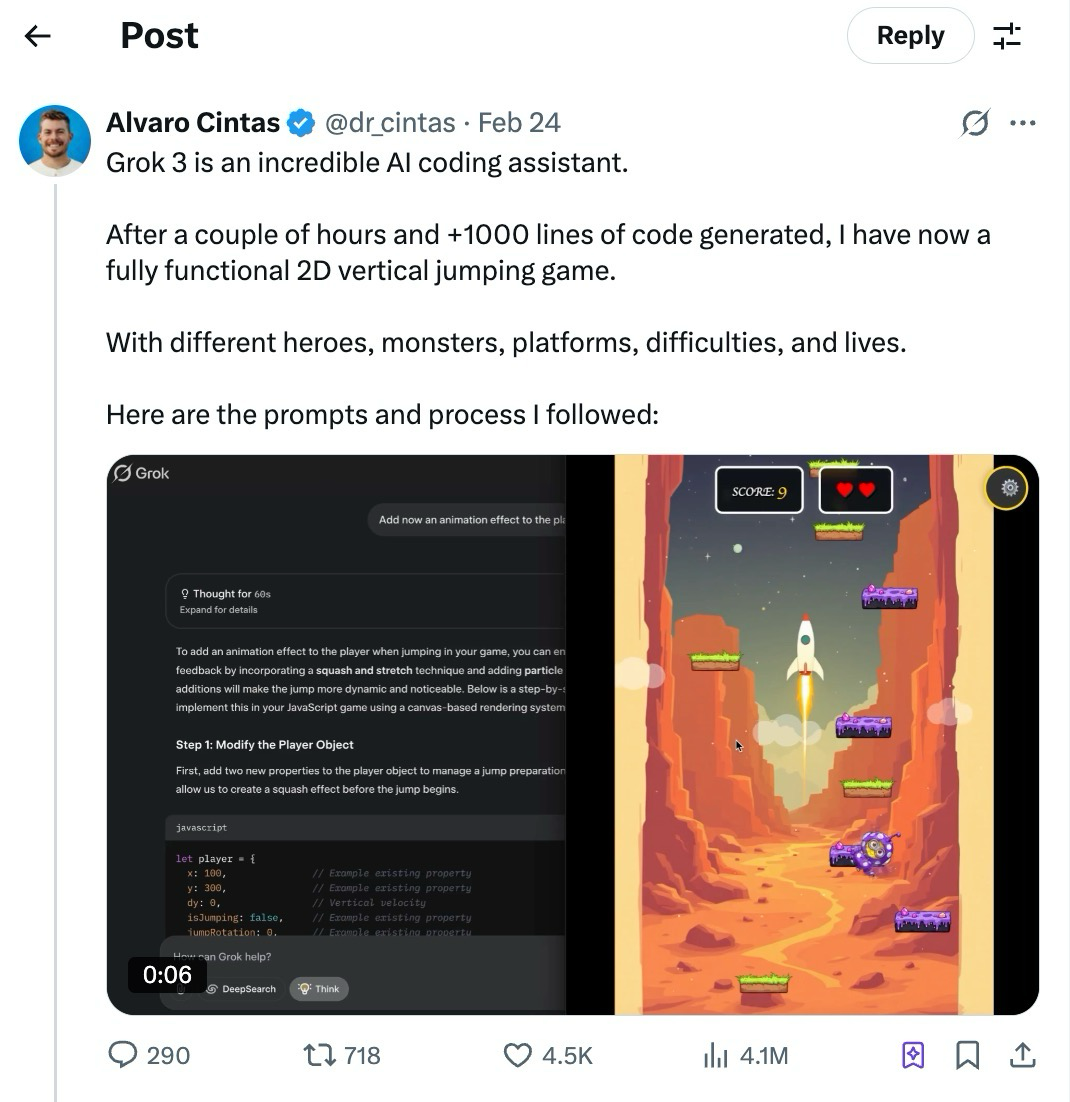The height and width of the screenshot is (1102, 1070).
Task: Click the Reply button at top
Action: tap(910, 35)
